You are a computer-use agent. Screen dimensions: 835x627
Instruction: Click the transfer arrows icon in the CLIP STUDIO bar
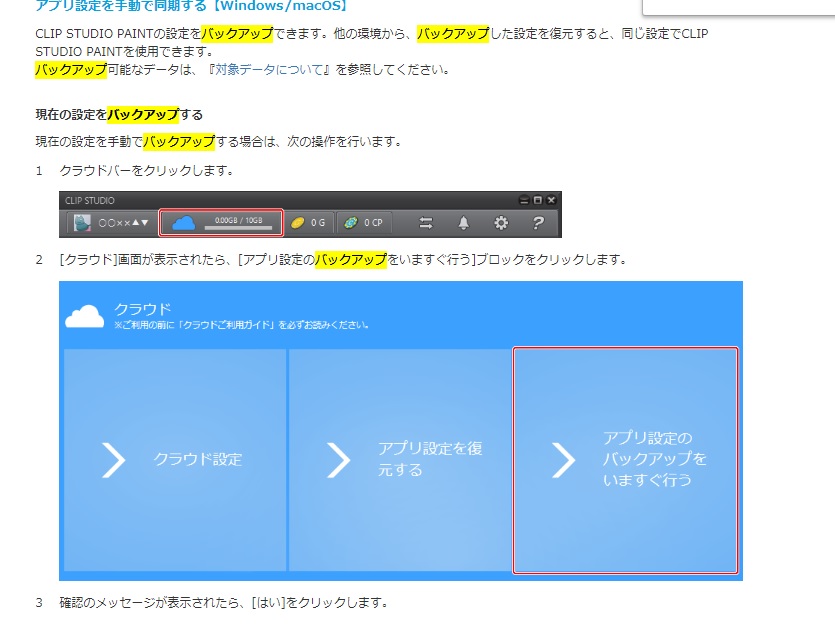pyautogui.click(x=426, y=223)
